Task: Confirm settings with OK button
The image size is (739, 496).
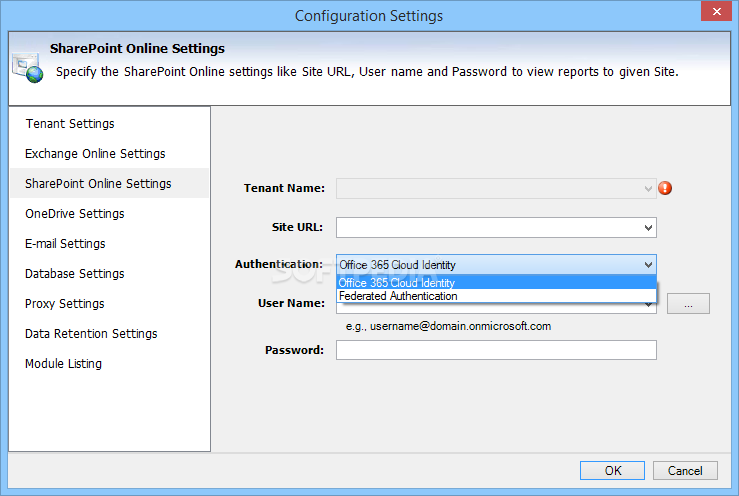Action: point(612,471)
